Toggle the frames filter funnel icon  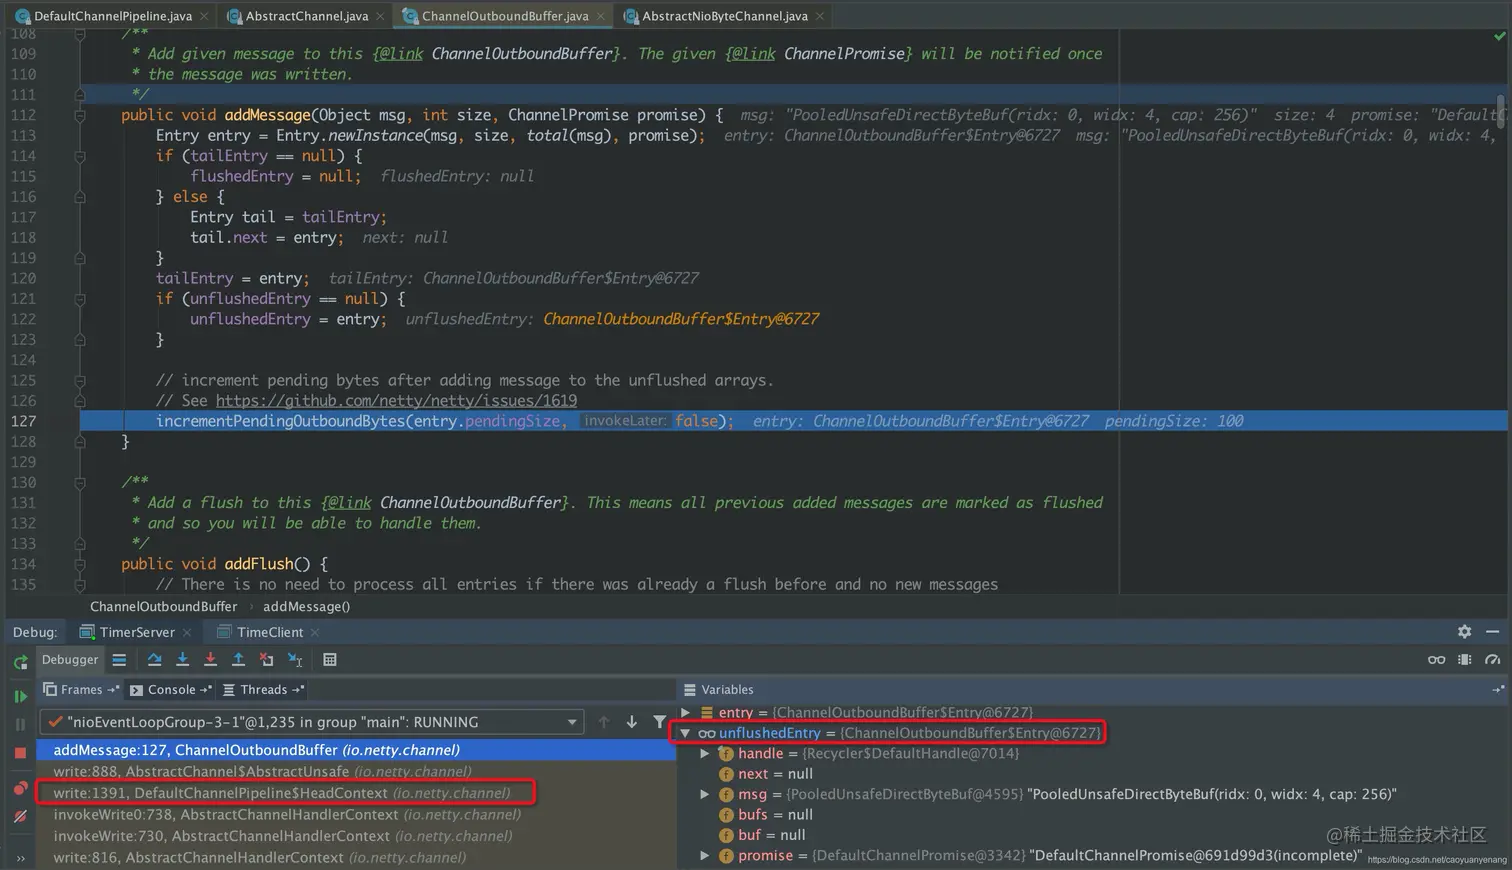(x=659, y=722)
